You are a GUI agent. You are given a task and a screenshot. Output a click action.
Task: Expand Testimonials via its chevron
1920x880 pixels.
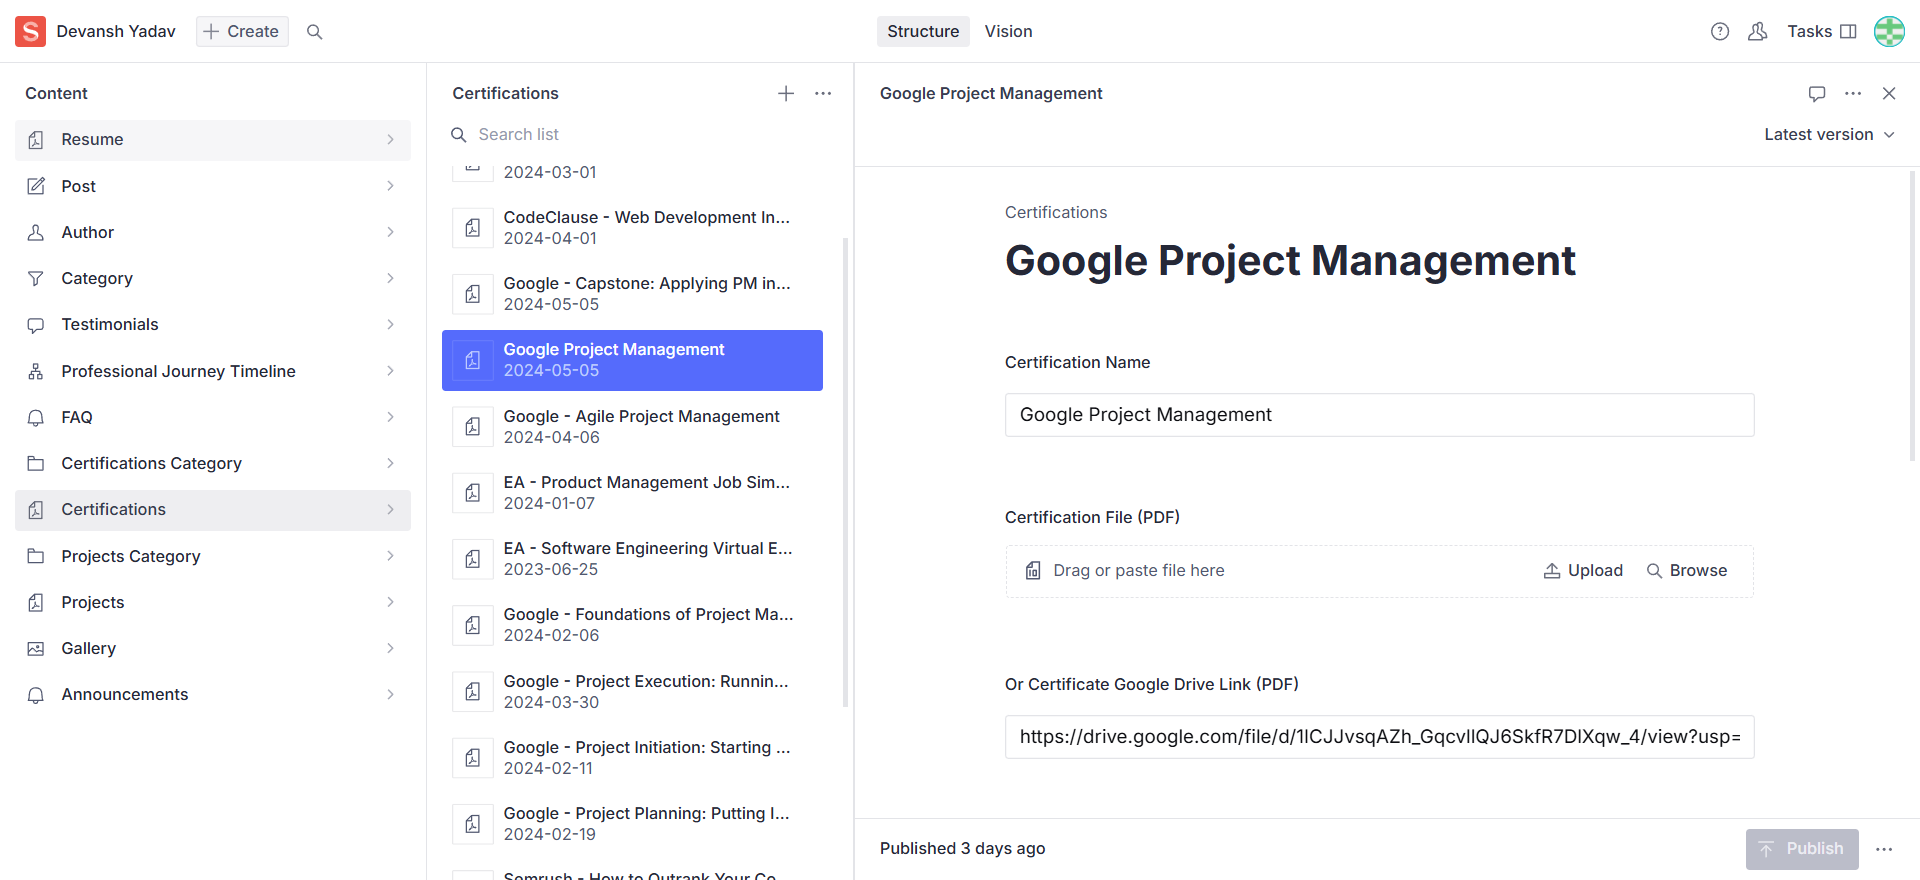pyautogui.click(x=390, y=324)
